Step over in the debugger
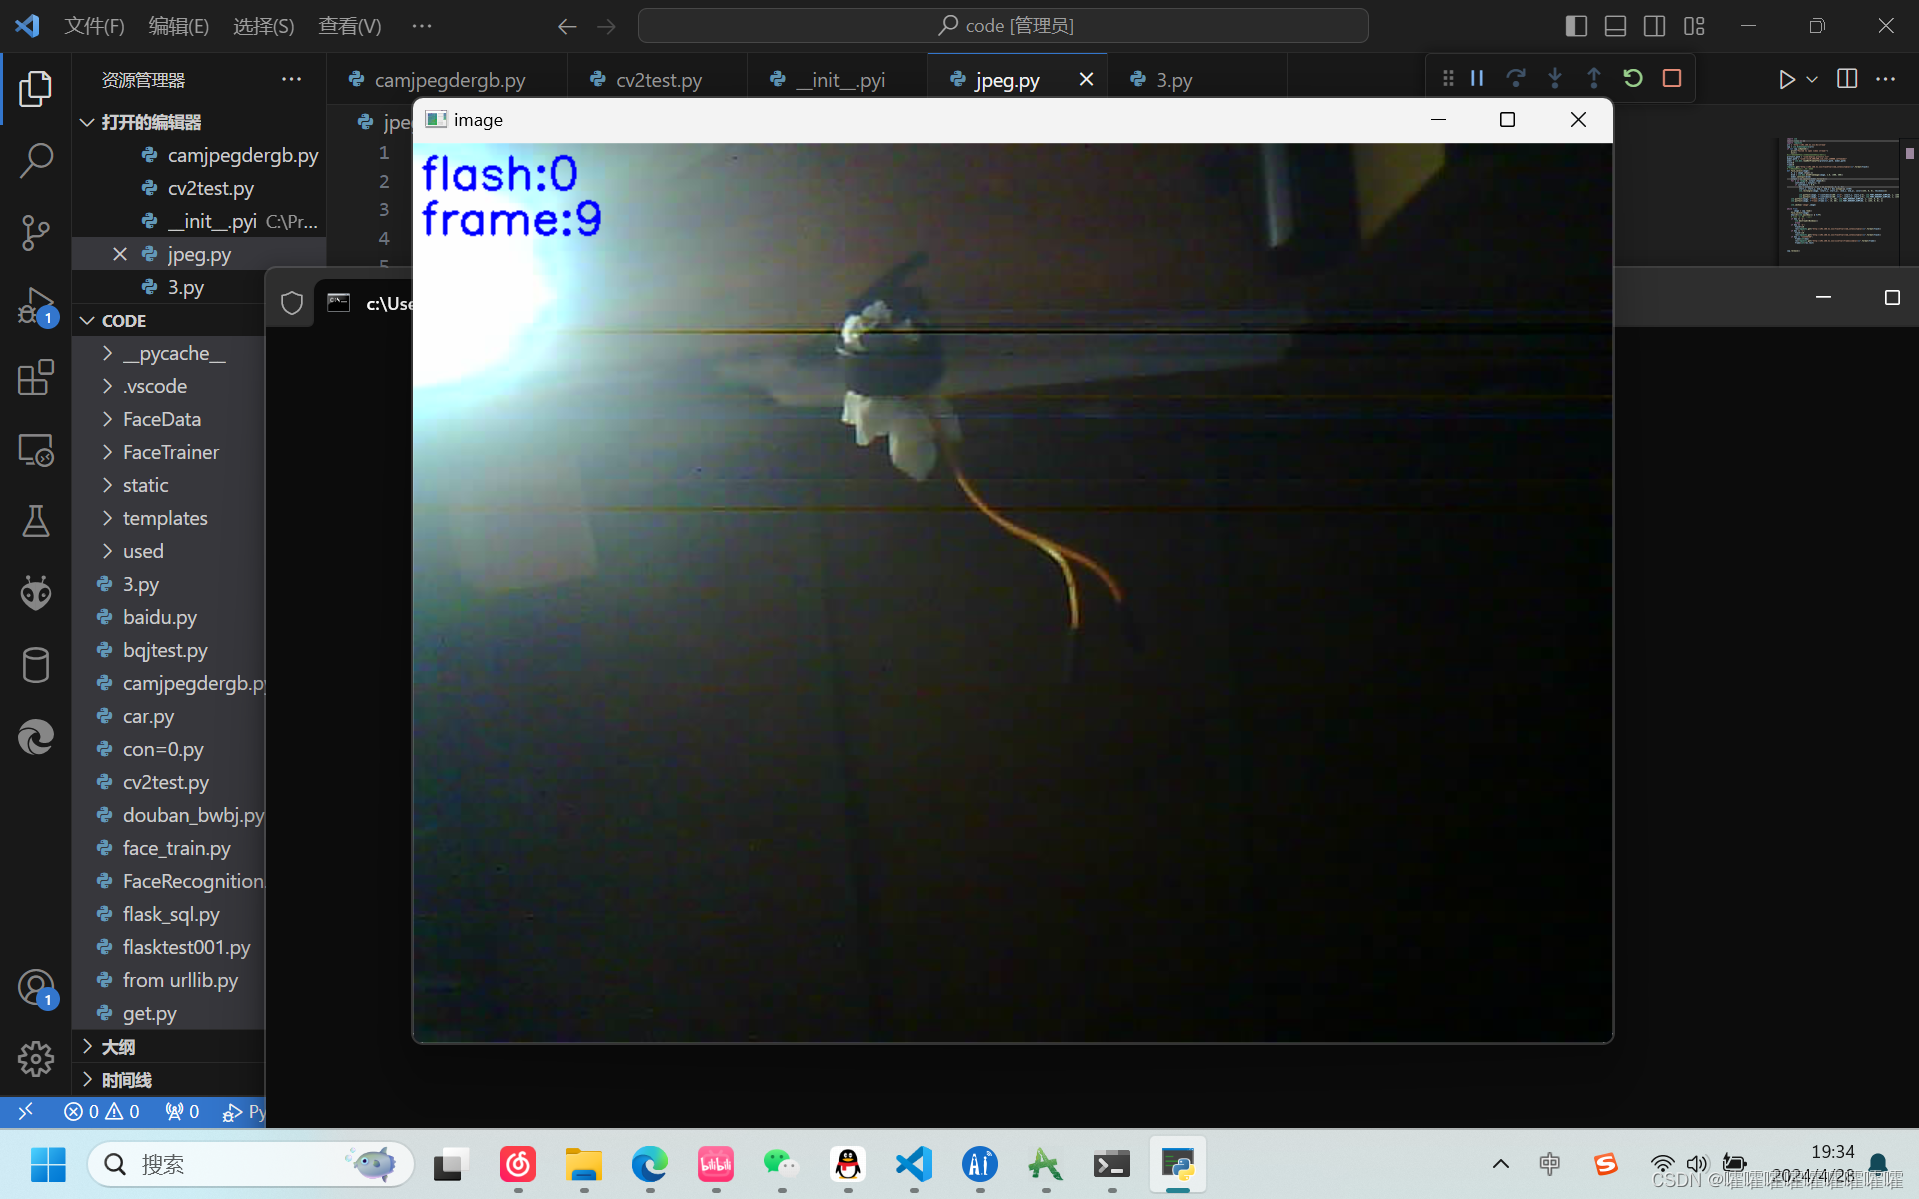 pyautogui.click(x=1517, y=78)
